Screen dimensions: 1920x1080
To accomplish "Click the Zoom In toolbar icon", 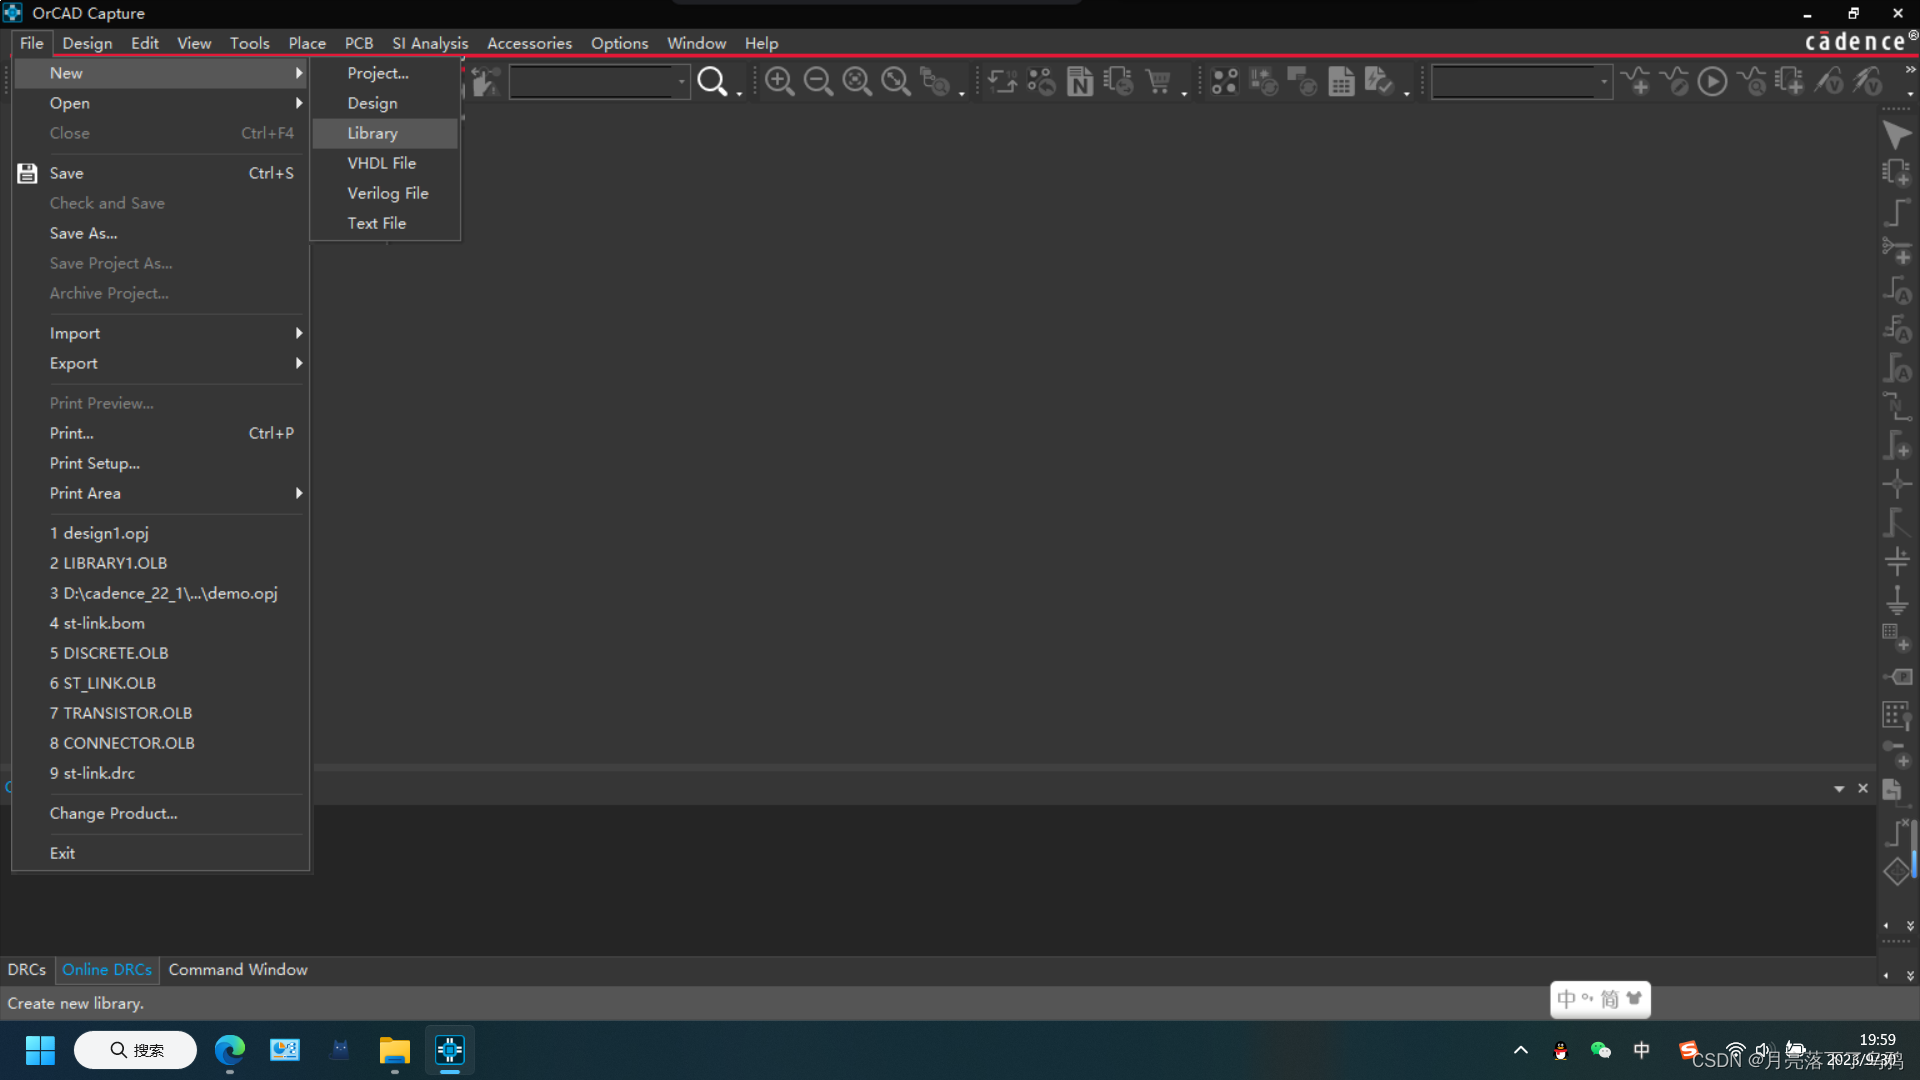I will (x=779, y=81).
